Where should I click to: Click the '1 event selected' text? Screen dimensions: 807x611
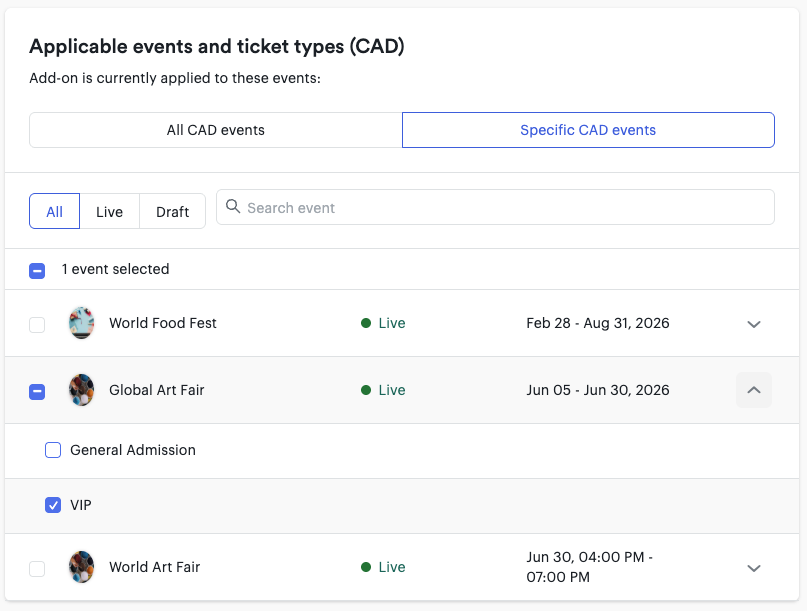tap(115, 269)
